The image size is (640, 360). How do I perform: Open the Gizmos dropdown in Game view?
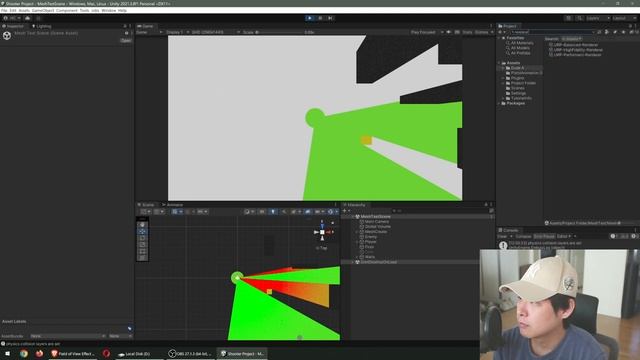(x=484, y=32)
